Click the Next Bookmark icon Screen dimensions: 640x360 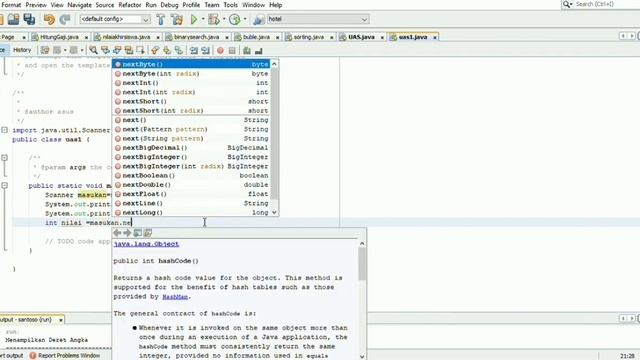click(167, 50)
